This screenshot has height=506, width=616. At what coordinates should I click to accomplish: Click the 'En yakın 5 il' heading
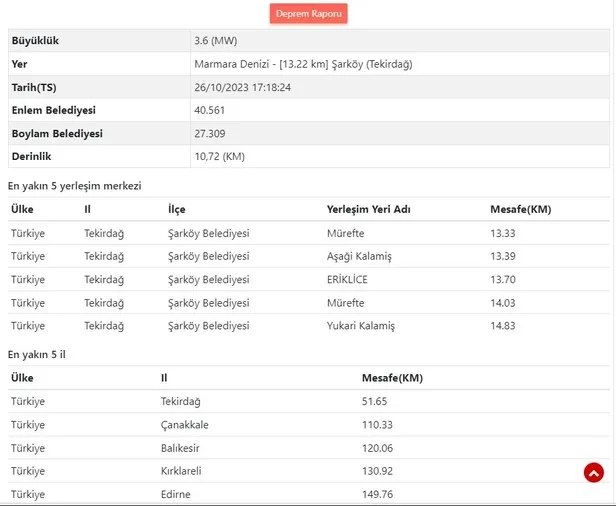(x=37, y=354)
